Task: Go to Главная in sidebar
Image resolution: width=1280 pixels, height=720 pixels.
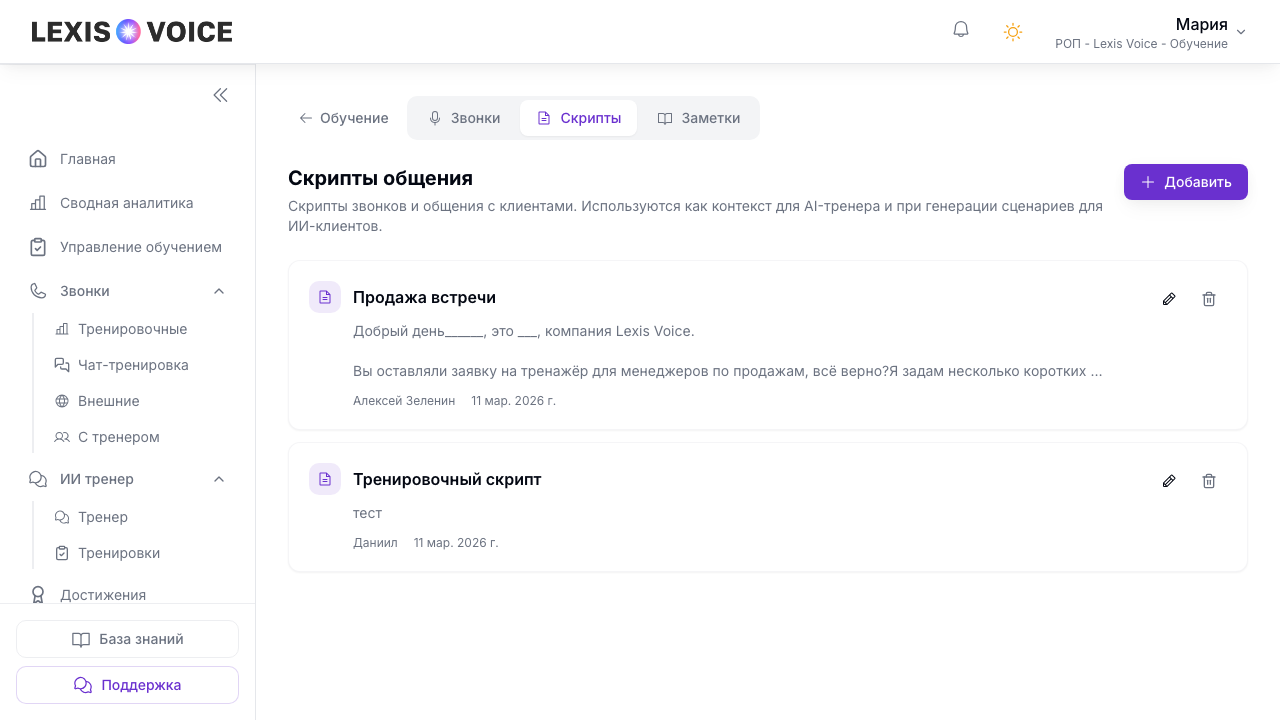Action: click(x=128, y=159)
